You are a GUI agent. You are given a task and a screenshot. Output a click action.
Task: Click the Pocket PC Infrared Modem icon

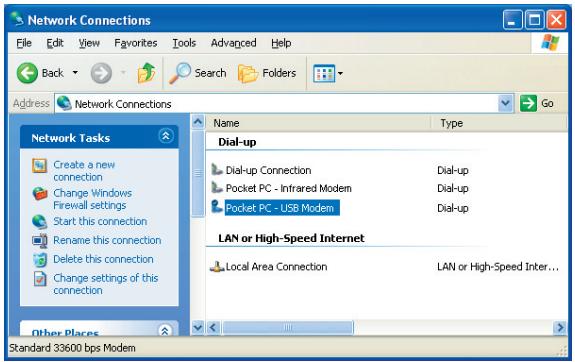point(217,187)
